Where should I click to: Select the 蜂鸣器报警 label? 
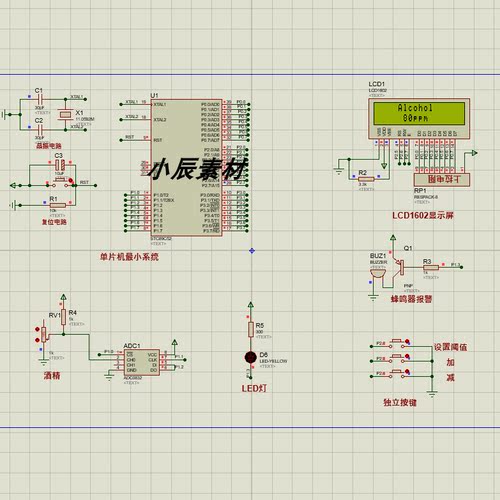[411, 299]
